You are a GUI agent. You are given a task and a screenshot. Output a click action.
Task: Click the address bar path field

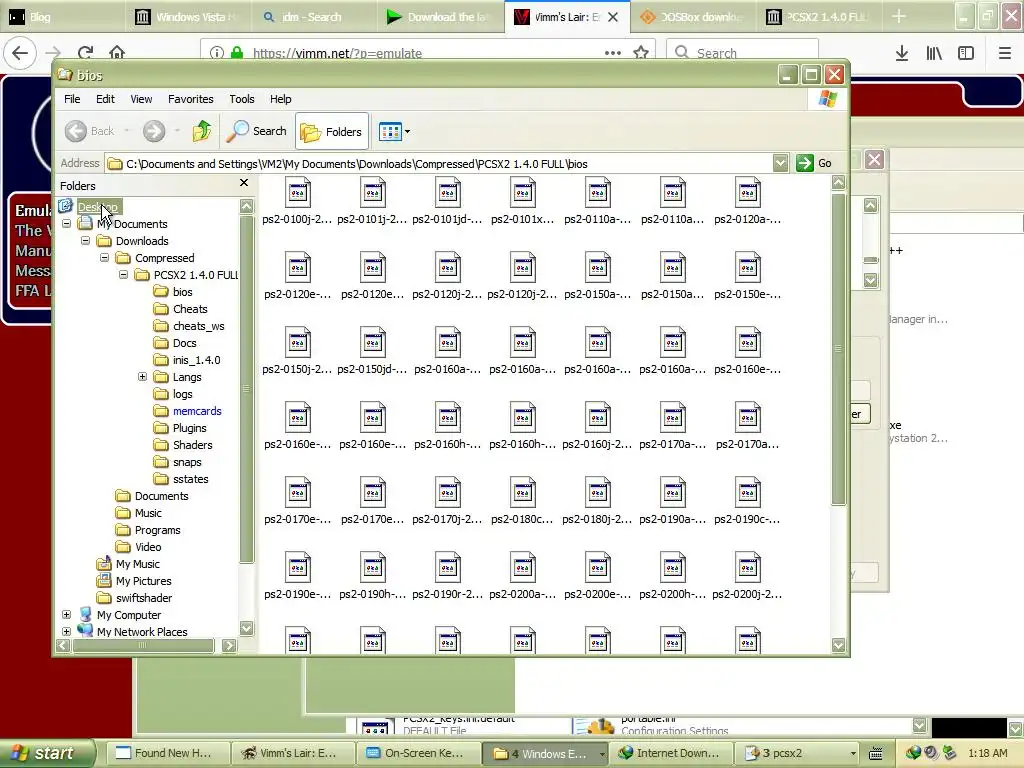point(441,164)
